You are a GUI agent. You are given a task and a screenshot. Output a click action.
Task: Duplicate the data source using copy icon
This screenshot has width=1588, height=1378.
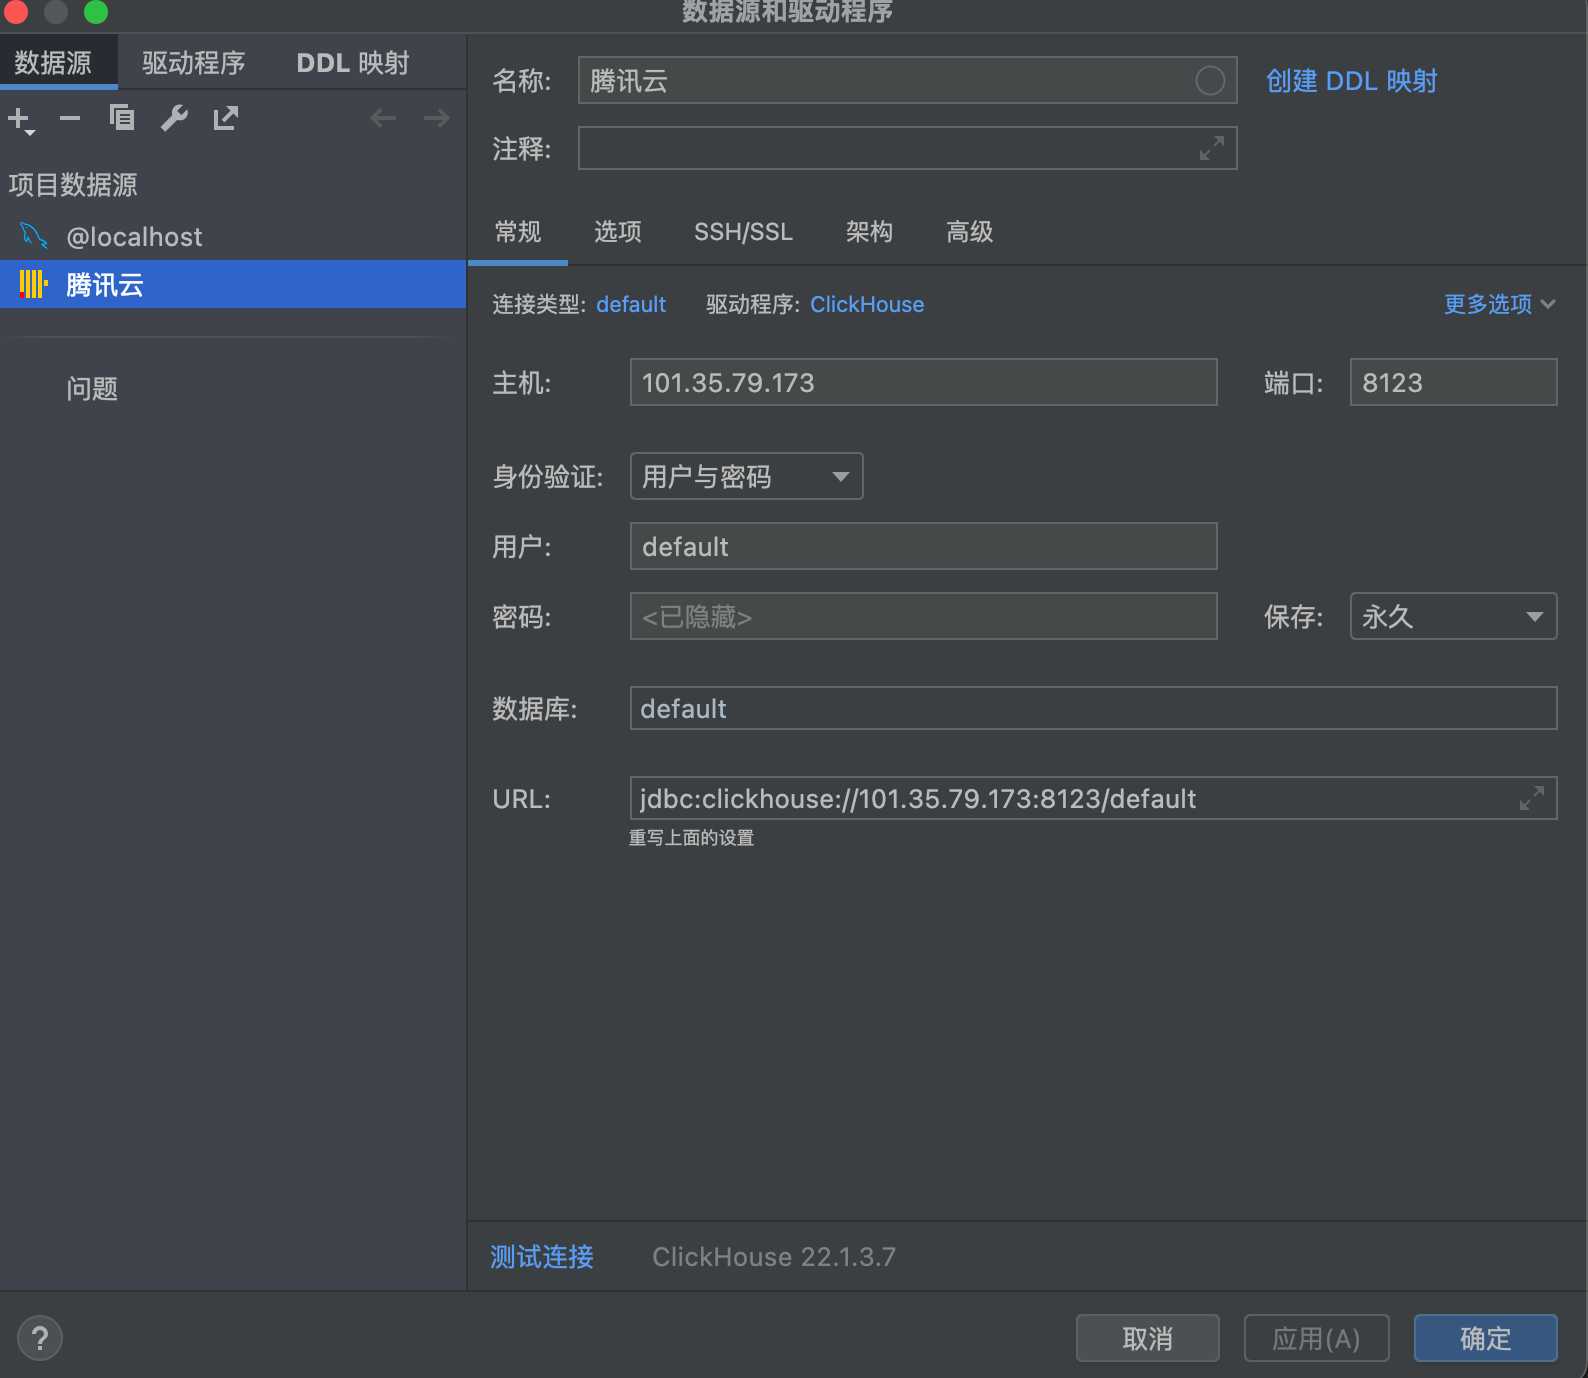click(122, 119)
